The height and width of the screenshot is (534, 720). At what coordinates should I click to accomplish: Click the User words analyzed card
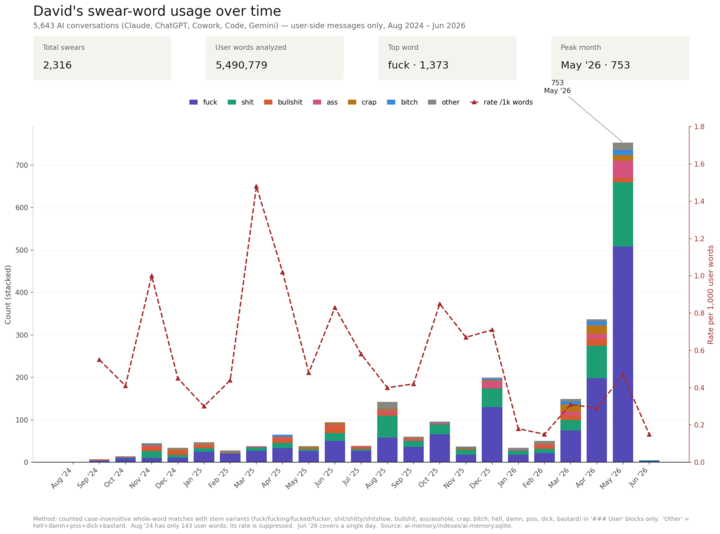pos(275,58)
